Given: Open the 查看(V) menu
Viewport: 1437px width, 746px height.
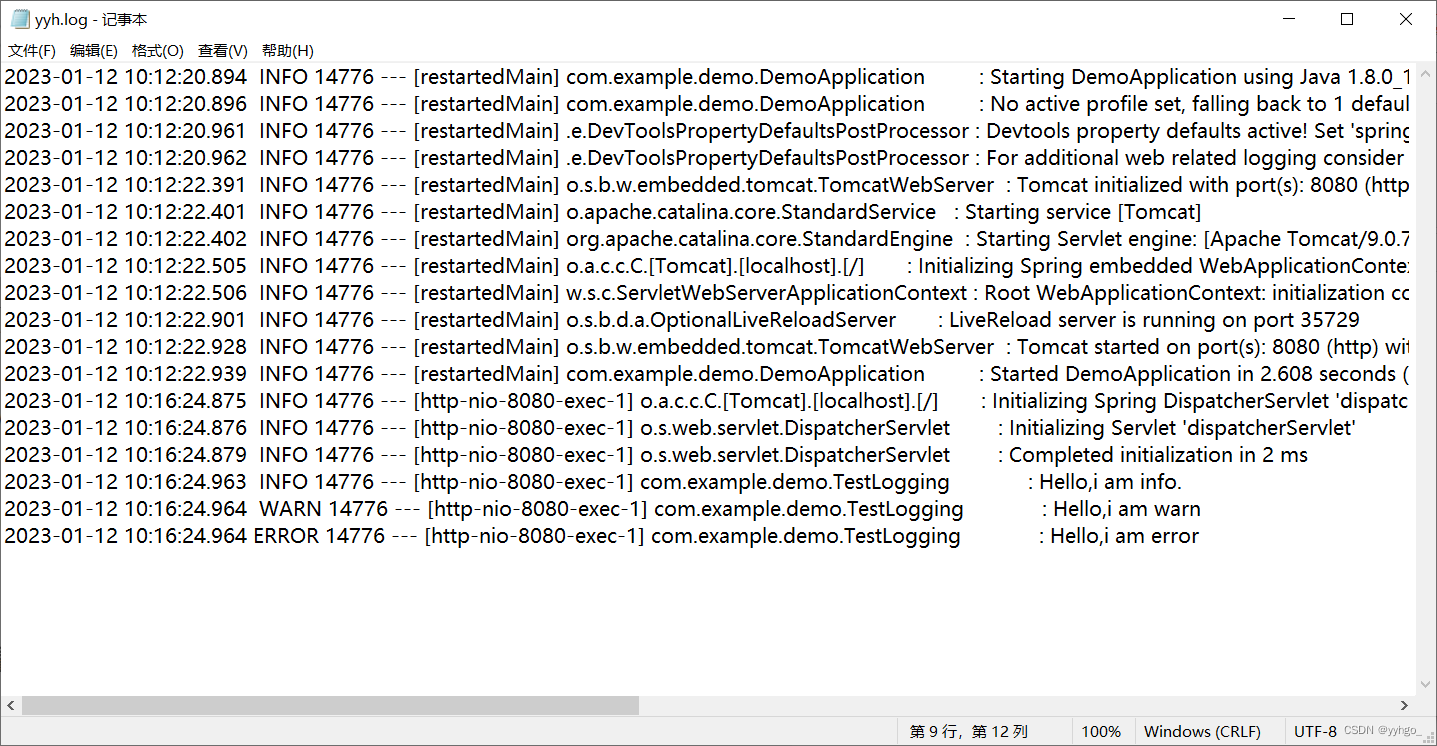Looking at the screenshot, I should [222, 50].
